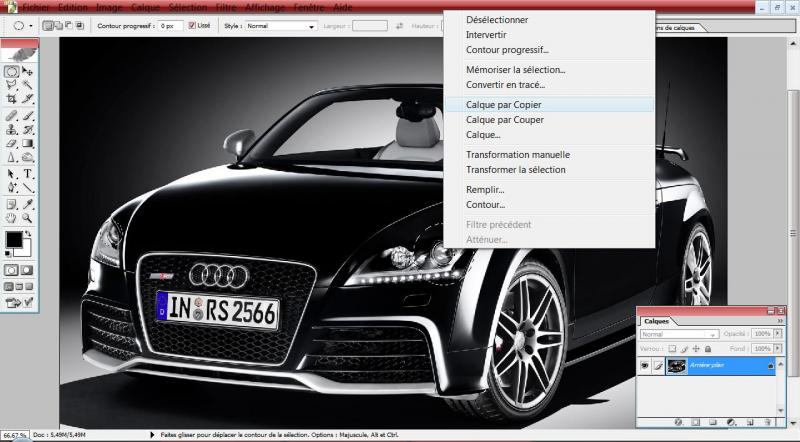Select the Move tool
This screenshot has height=442, width=800.
pyautogui.click(x=28, y=71)
